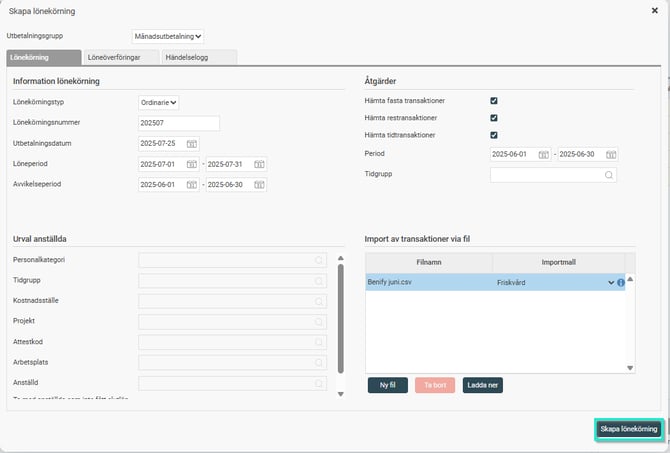Click search icon in Tidgrupp under Åtgärder
670x453 pixels.
(x=608, y=175)
